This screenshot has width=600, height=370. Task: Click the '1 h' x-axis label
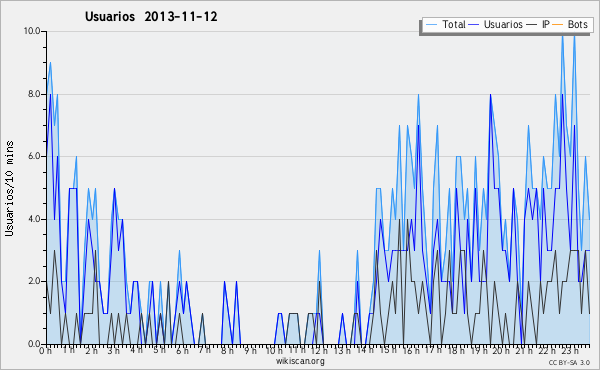point(69,350)
